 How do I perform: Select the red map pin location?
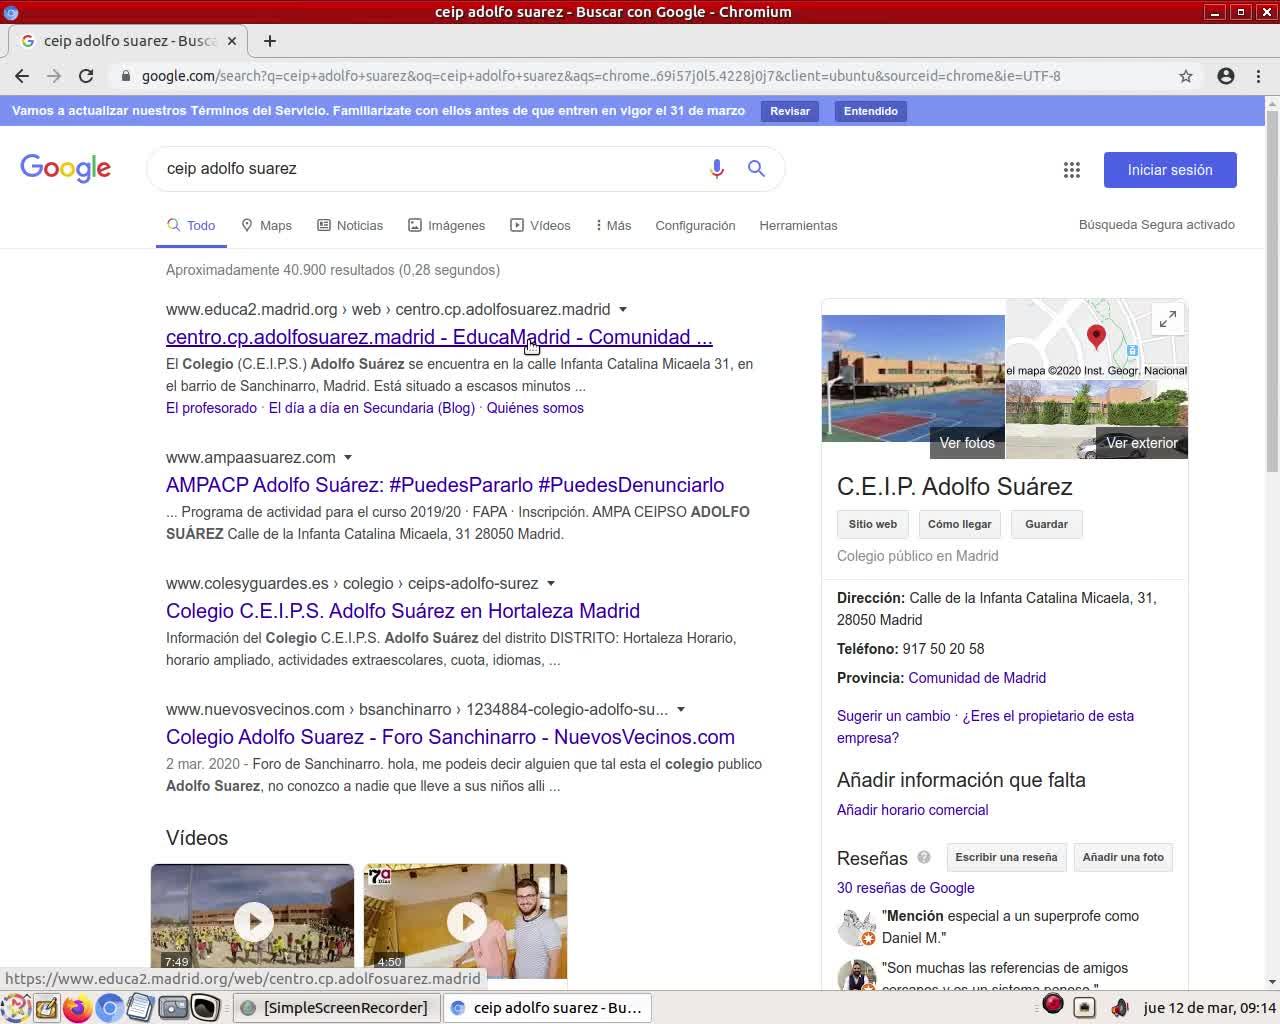[1096, 337]
